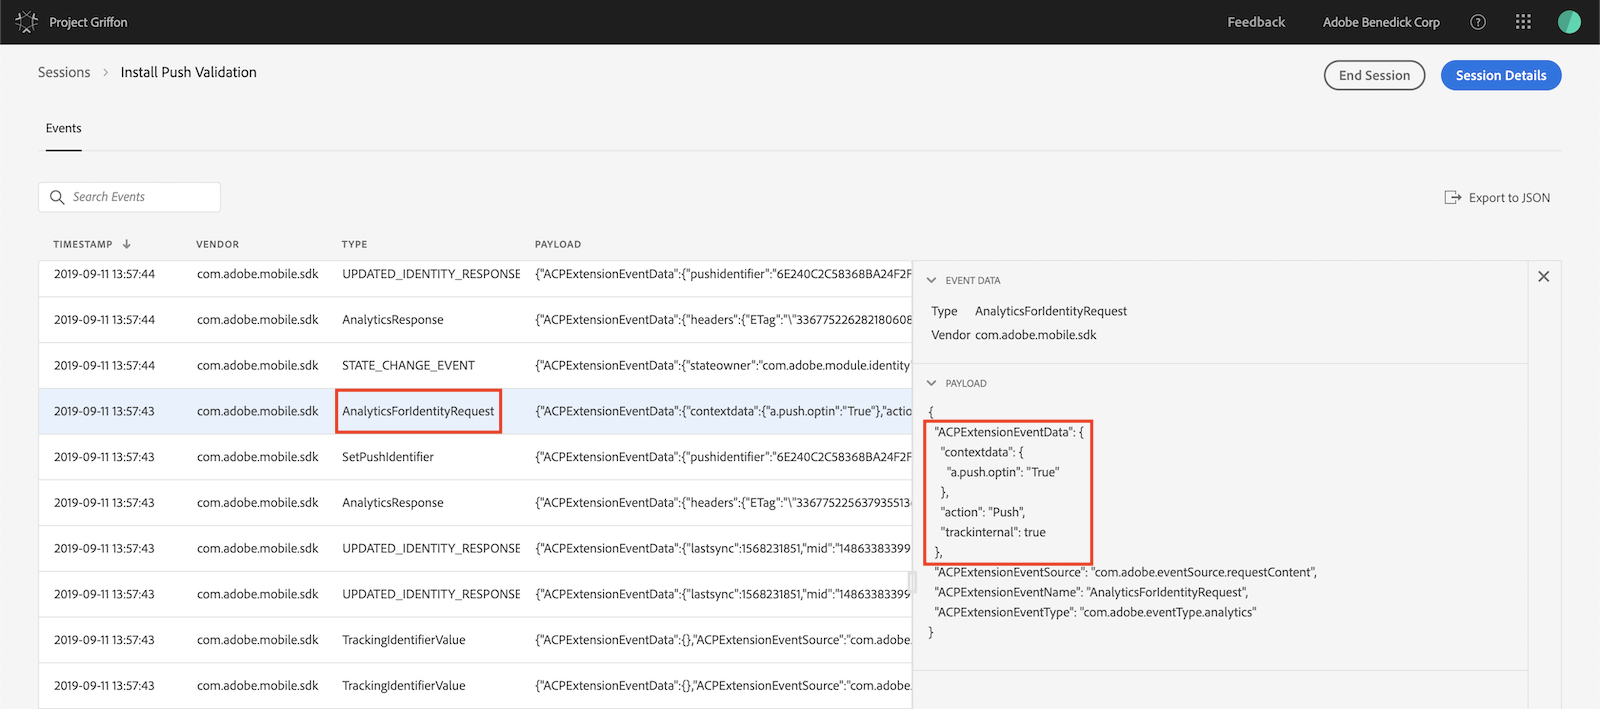The height and width of the screenshot is (709, 1600).
Task: Click the End Session button
Action: coord(1374,75)
